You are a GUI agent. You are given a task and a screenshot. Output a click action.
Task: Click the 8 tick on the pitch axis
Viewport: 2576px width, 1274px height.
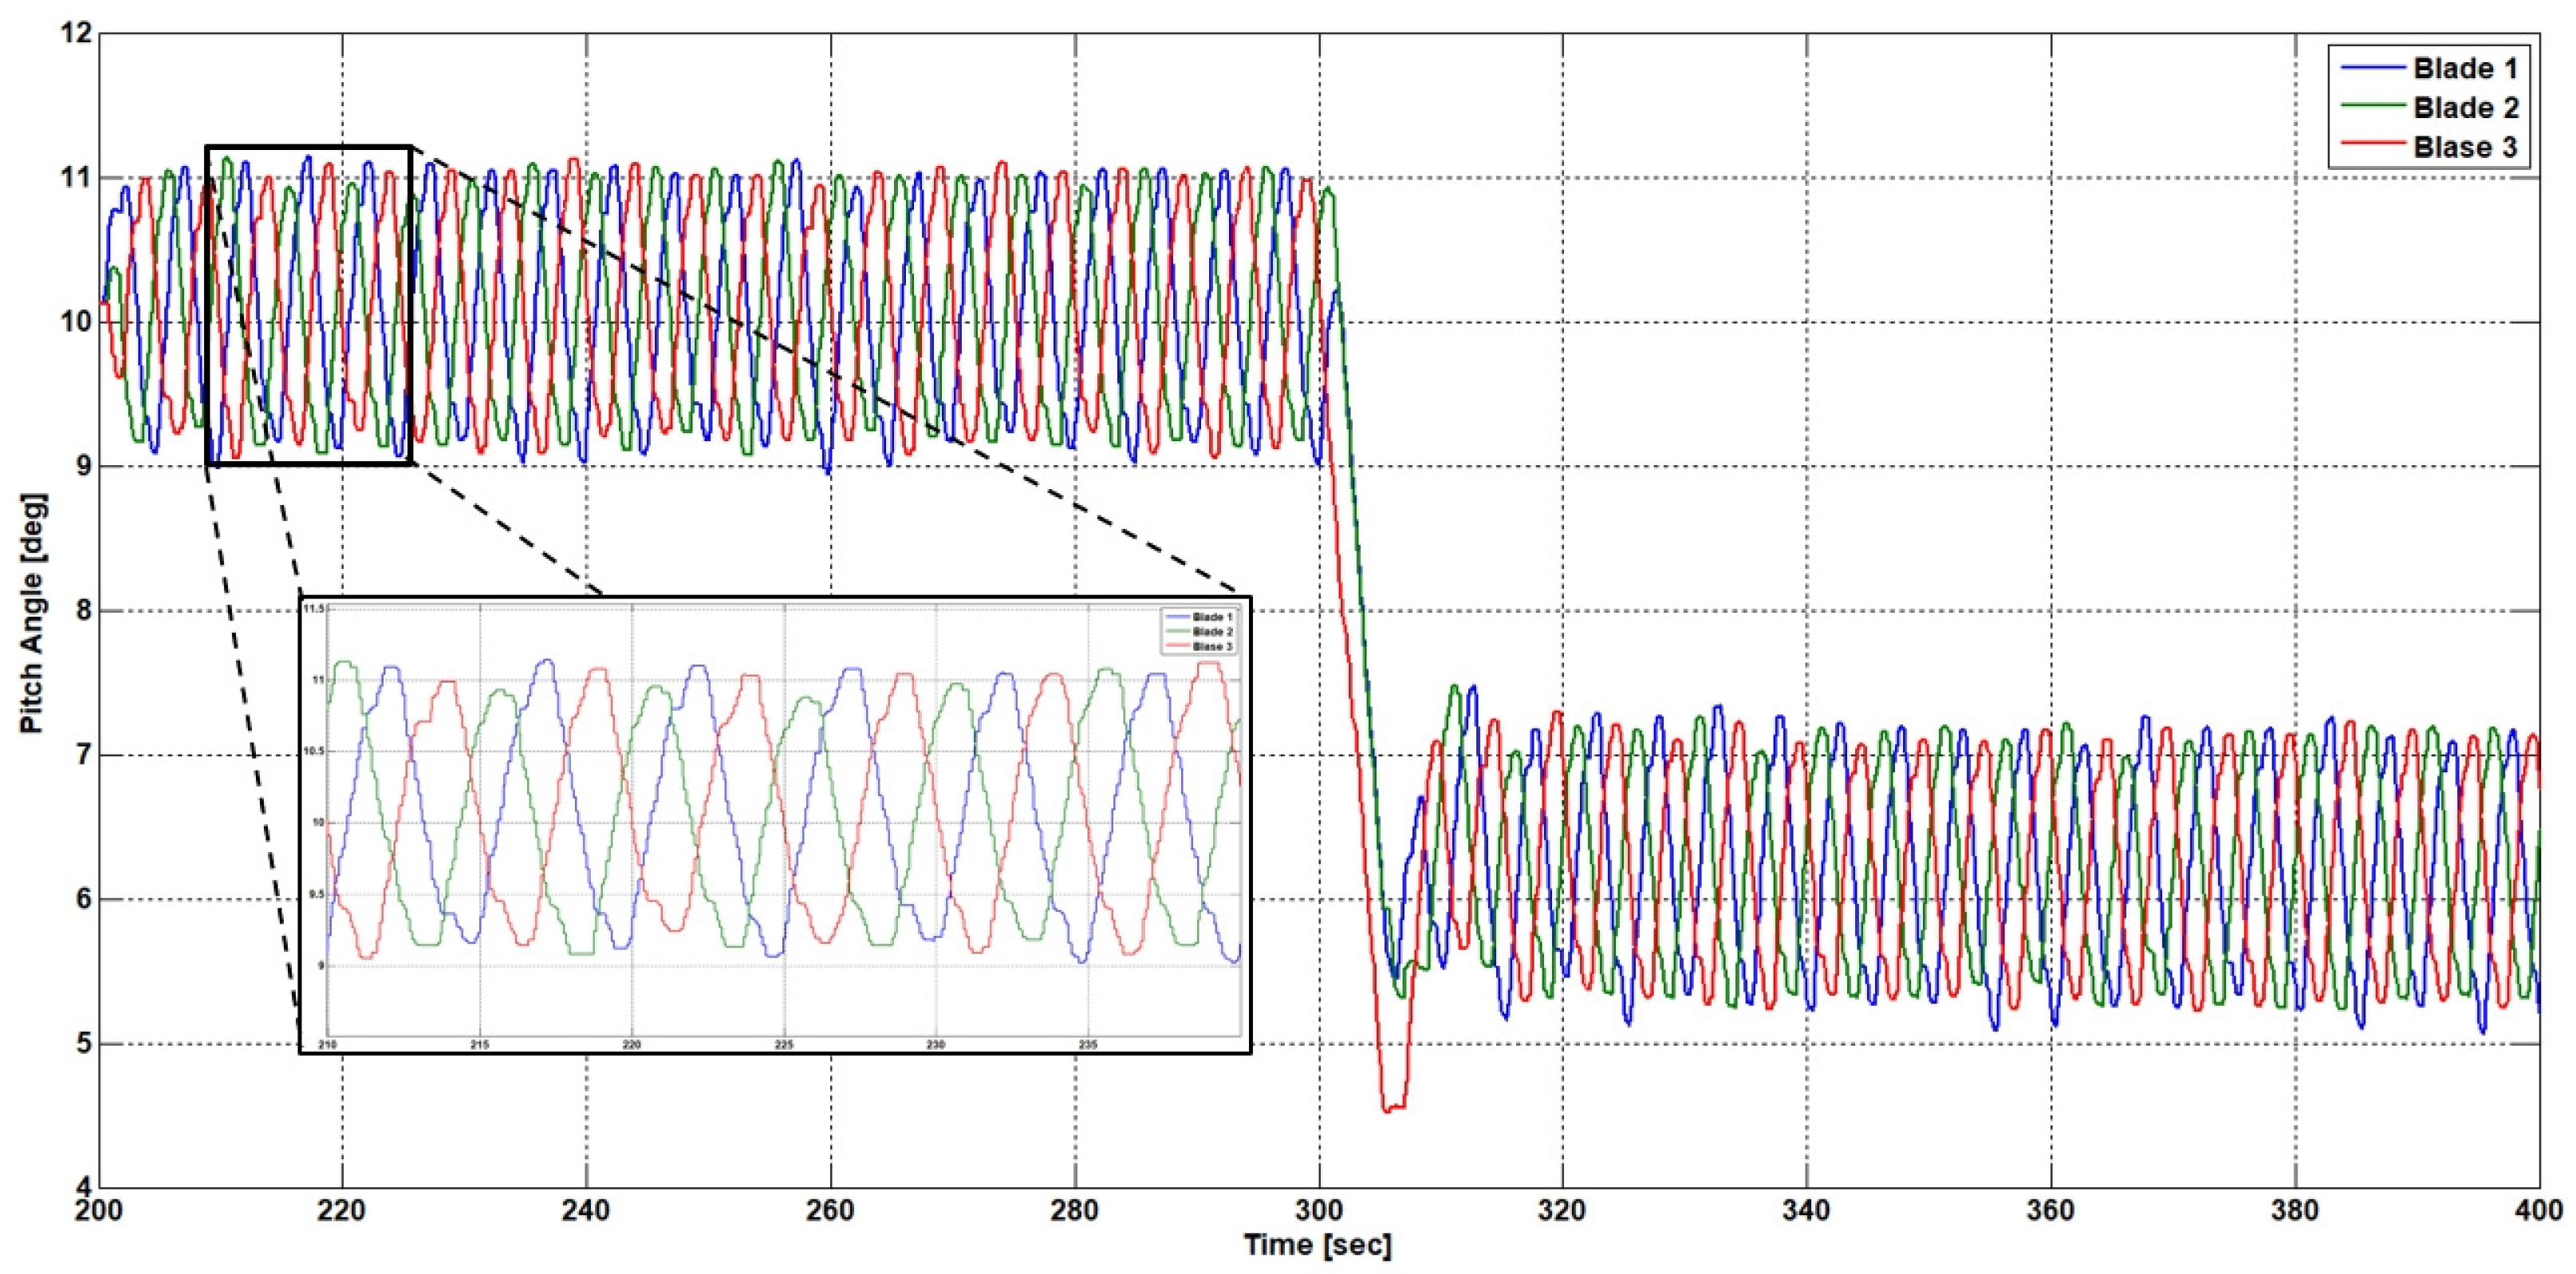click(x=82, y=610)
